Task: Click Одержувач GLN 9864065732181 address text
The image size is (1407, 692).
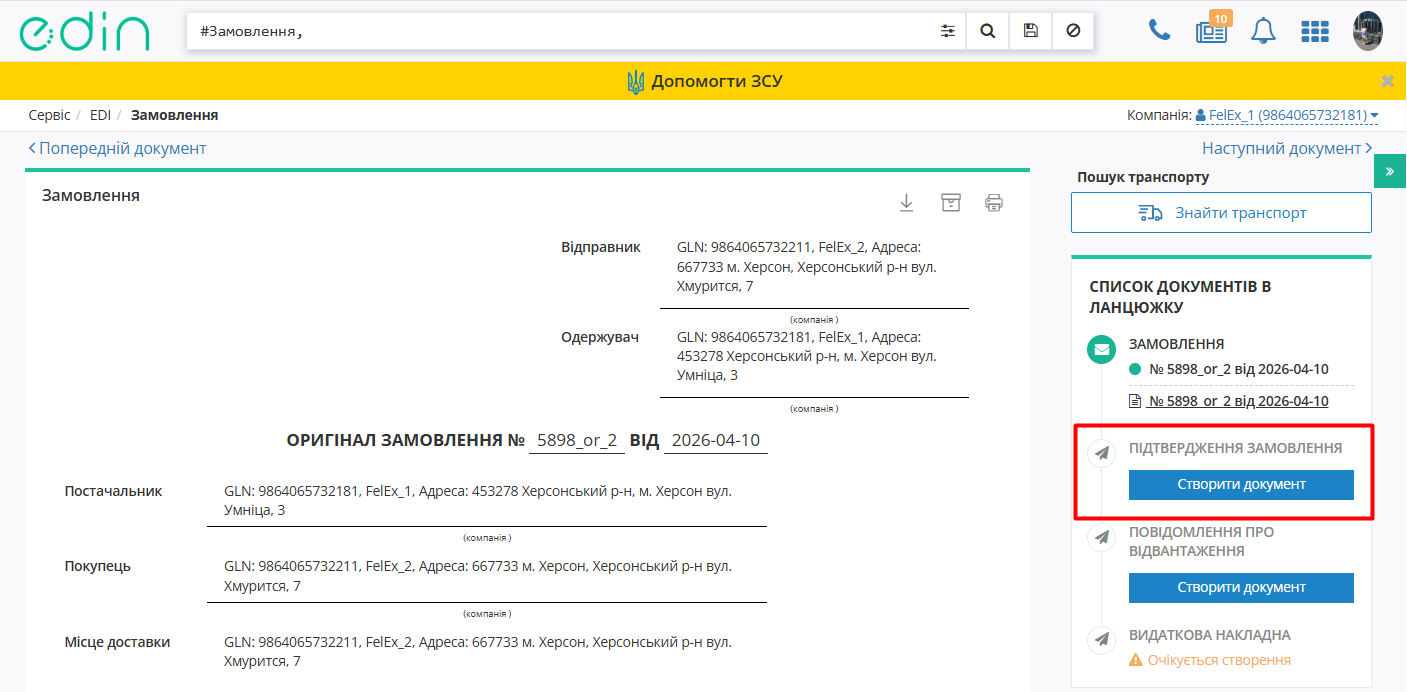Action: click(807, 356)
